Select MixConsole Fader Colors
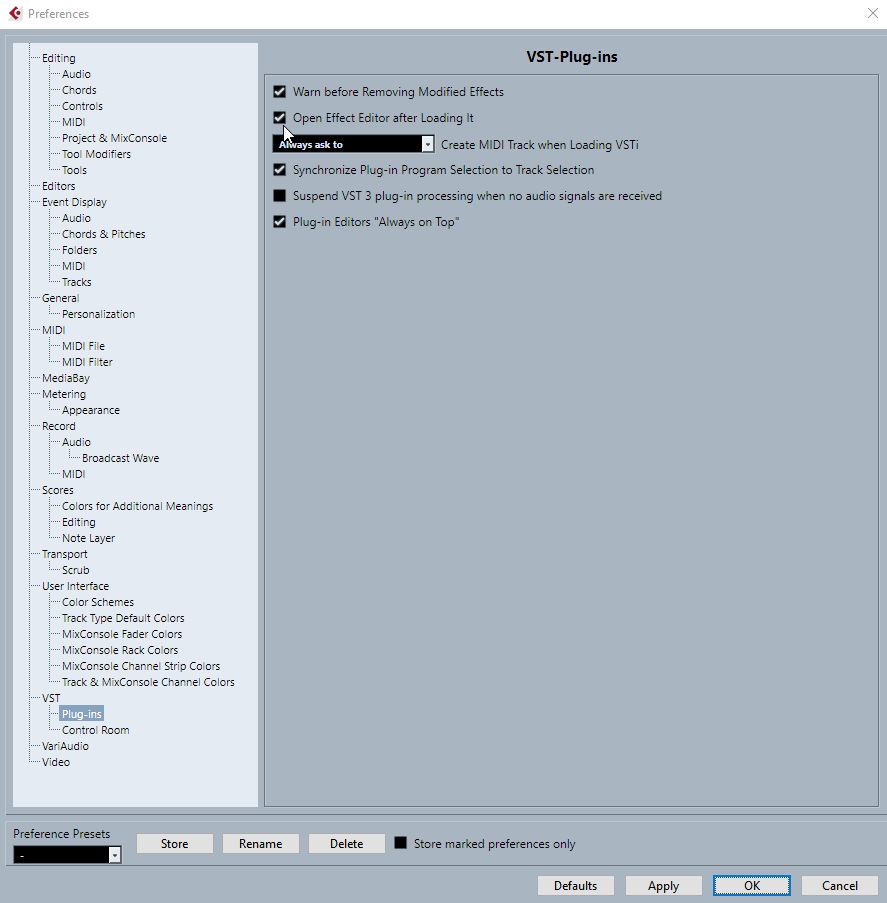 (122, 634)
